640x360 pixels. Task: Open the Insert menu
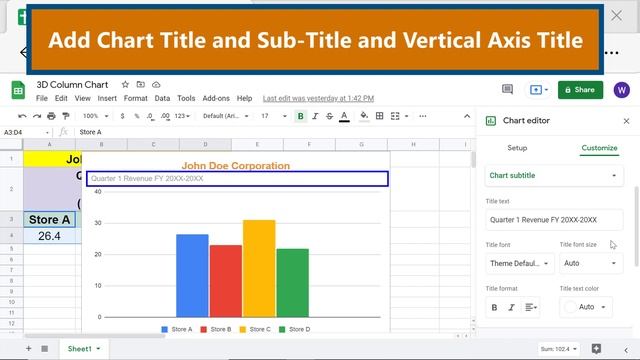pos(107,98)
